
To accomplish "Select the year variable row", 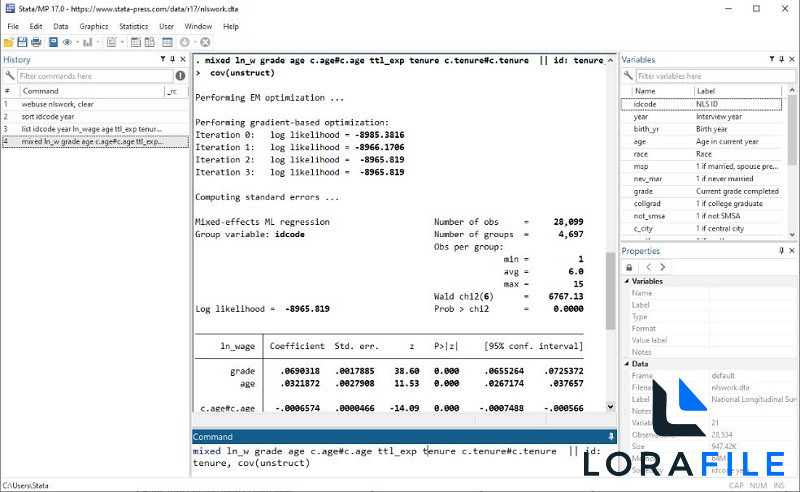I will (702, 116).
